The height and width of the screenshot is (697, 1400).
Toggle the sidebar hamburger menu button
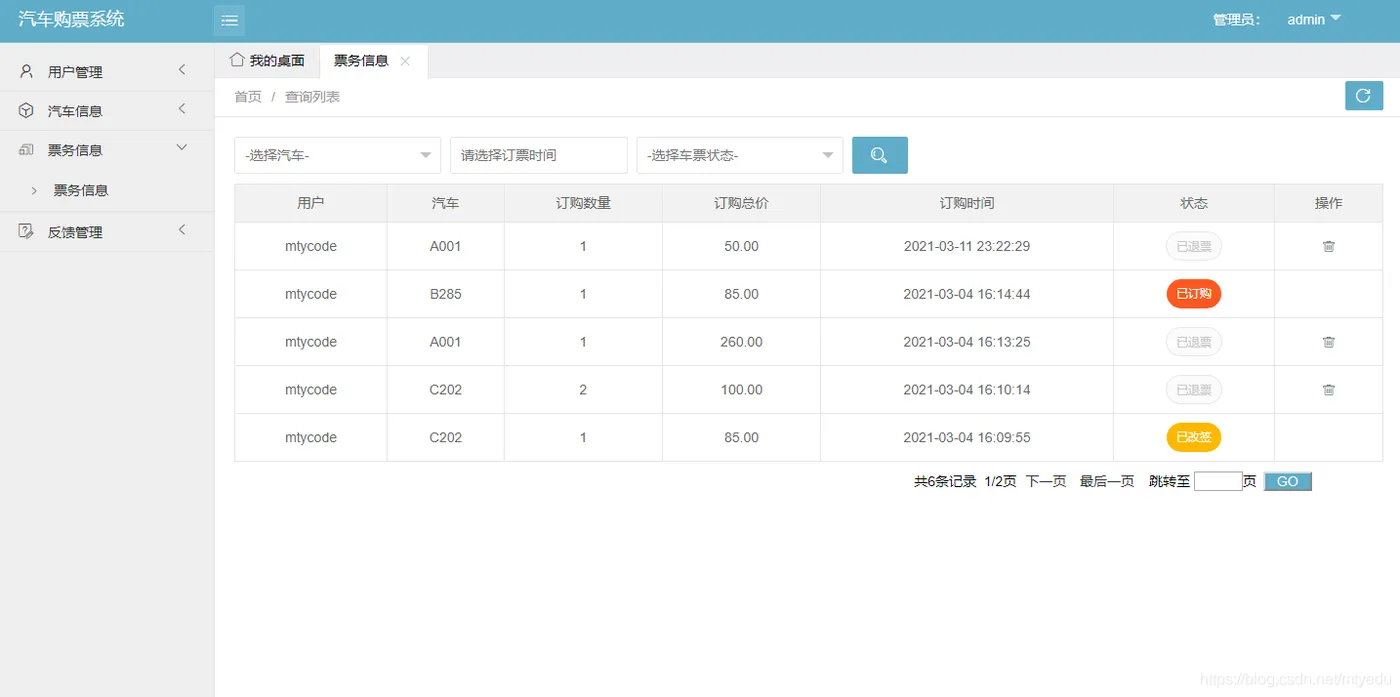(229, 20)
